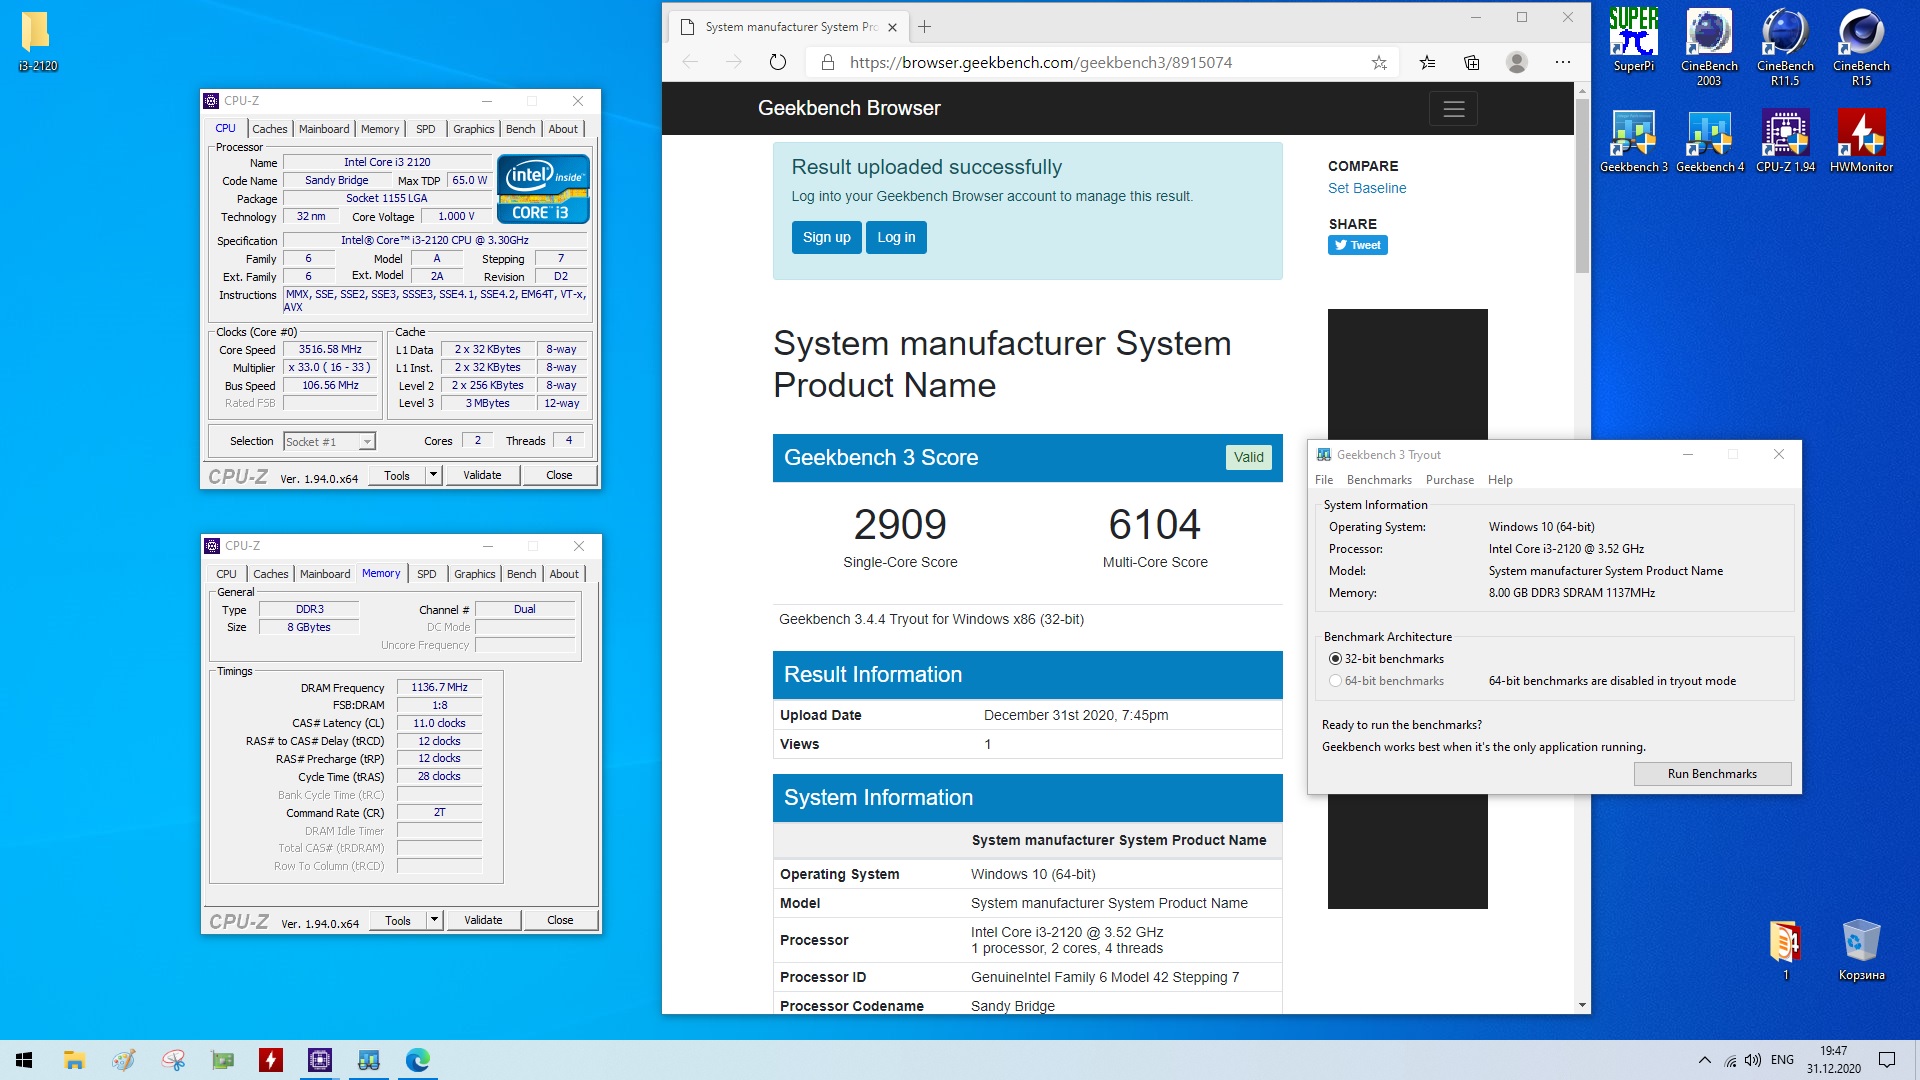Open the browser collections icon
This screenshot has width=1920, height=1080.
[x=1471, y=62]
